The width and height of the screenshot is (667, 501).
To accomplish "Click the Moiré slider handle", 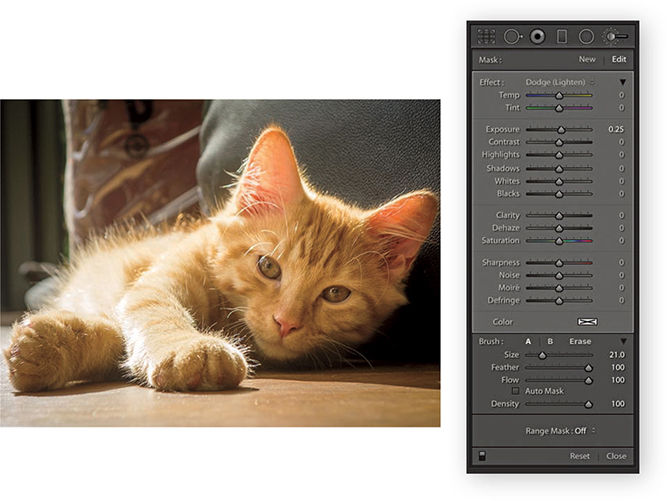I will [x=559, y=288].
